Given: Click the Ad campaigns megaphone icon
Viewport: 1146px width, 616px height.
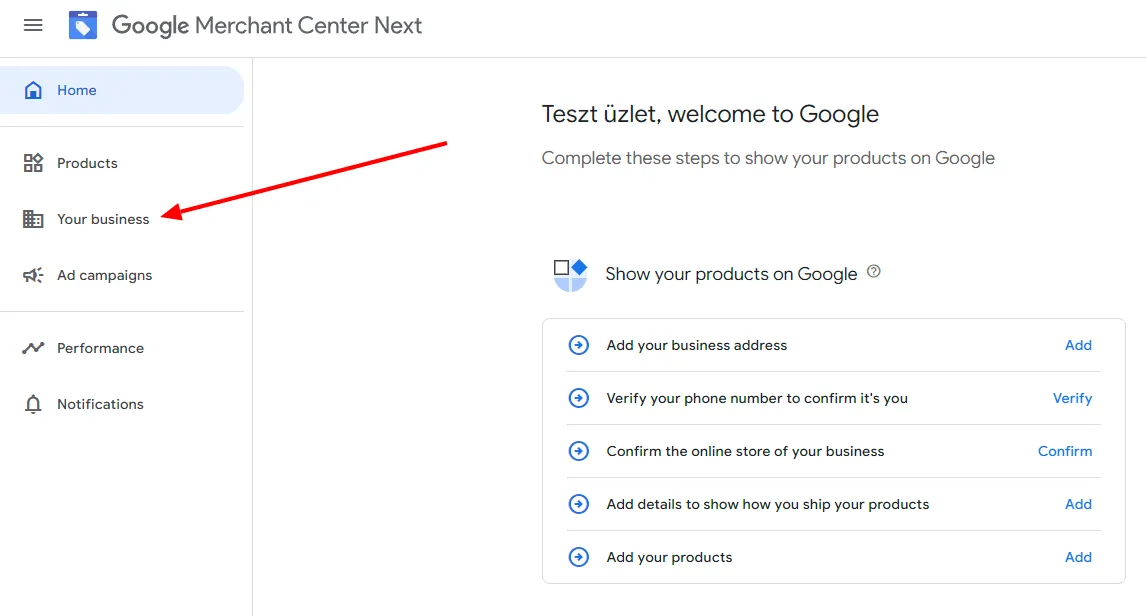Looking at the screenshot, I should pyautogui.click(x=33, y=275).
